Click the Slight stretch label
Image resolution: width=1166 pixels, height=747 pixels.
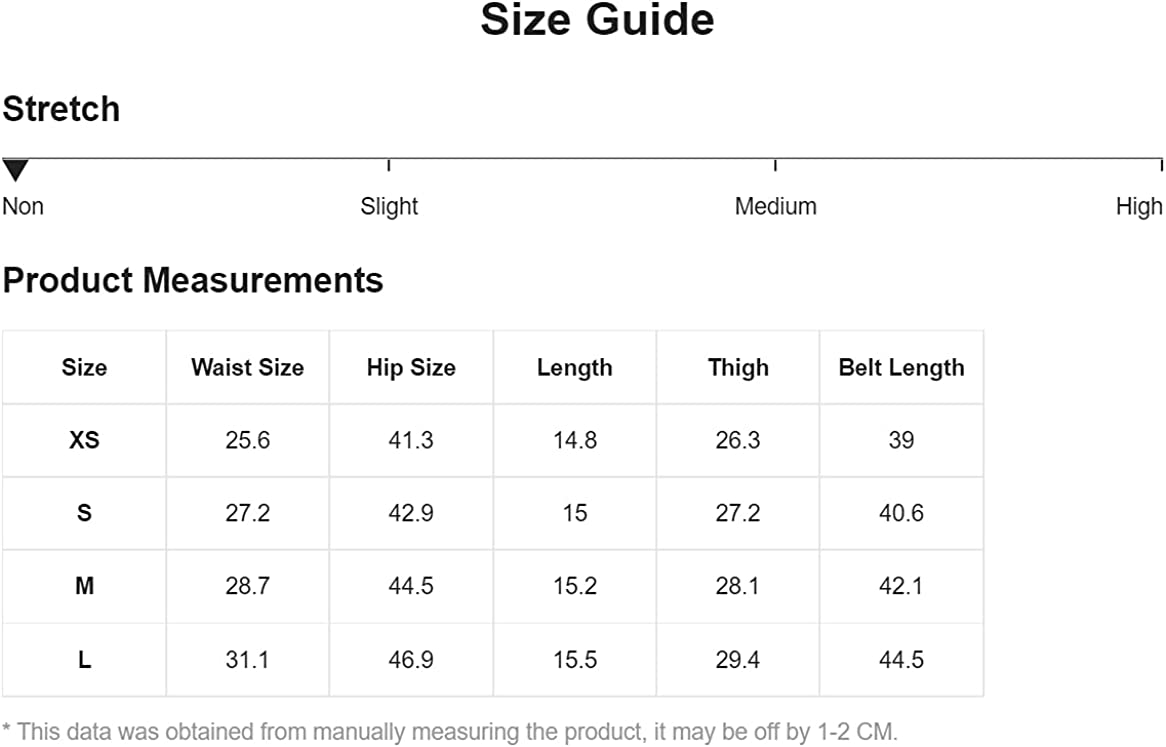(389, 206)
